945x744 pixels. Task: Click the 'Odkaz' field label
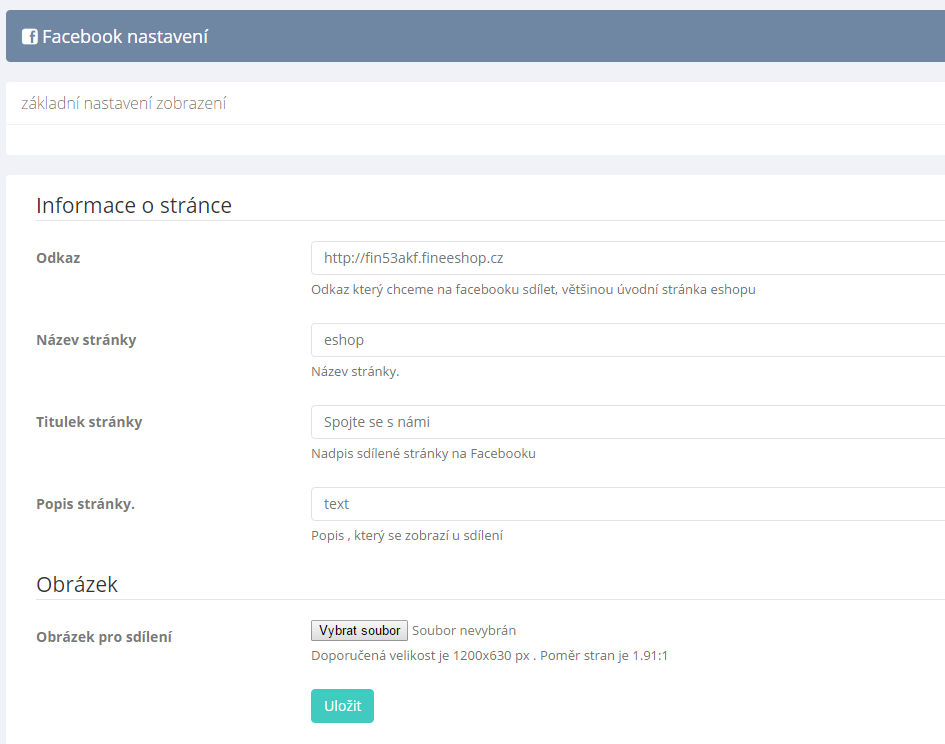coord(58,258)
